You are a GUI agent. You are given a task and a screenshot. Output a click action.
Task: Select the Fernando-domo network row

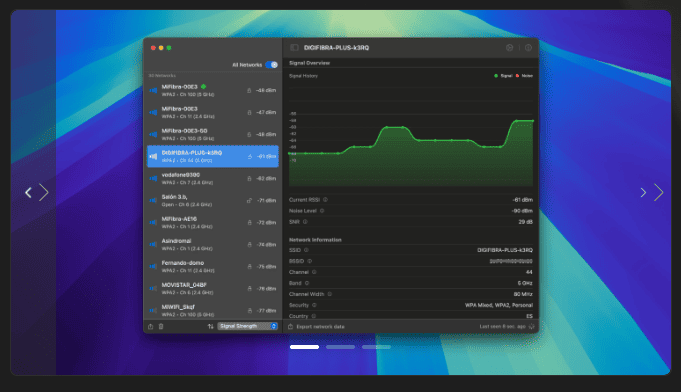(x=213, y=267)
